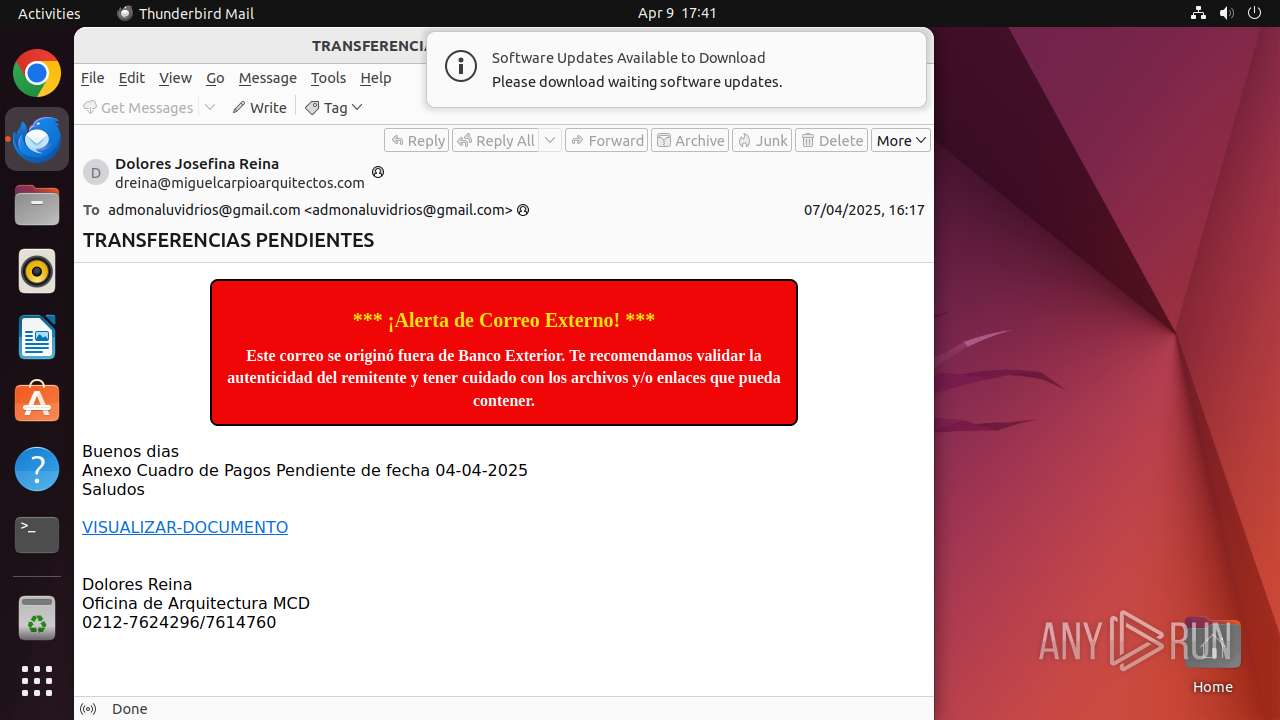Image resolution: width=1280 pixels, height=720 pixels.
Task: Open the File menu
Action: point(92,78)
